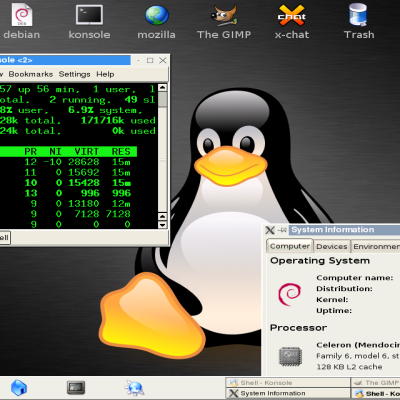Click the Celeron (Mendocino) processor name

pyautogui.click(x=358, y=345)
